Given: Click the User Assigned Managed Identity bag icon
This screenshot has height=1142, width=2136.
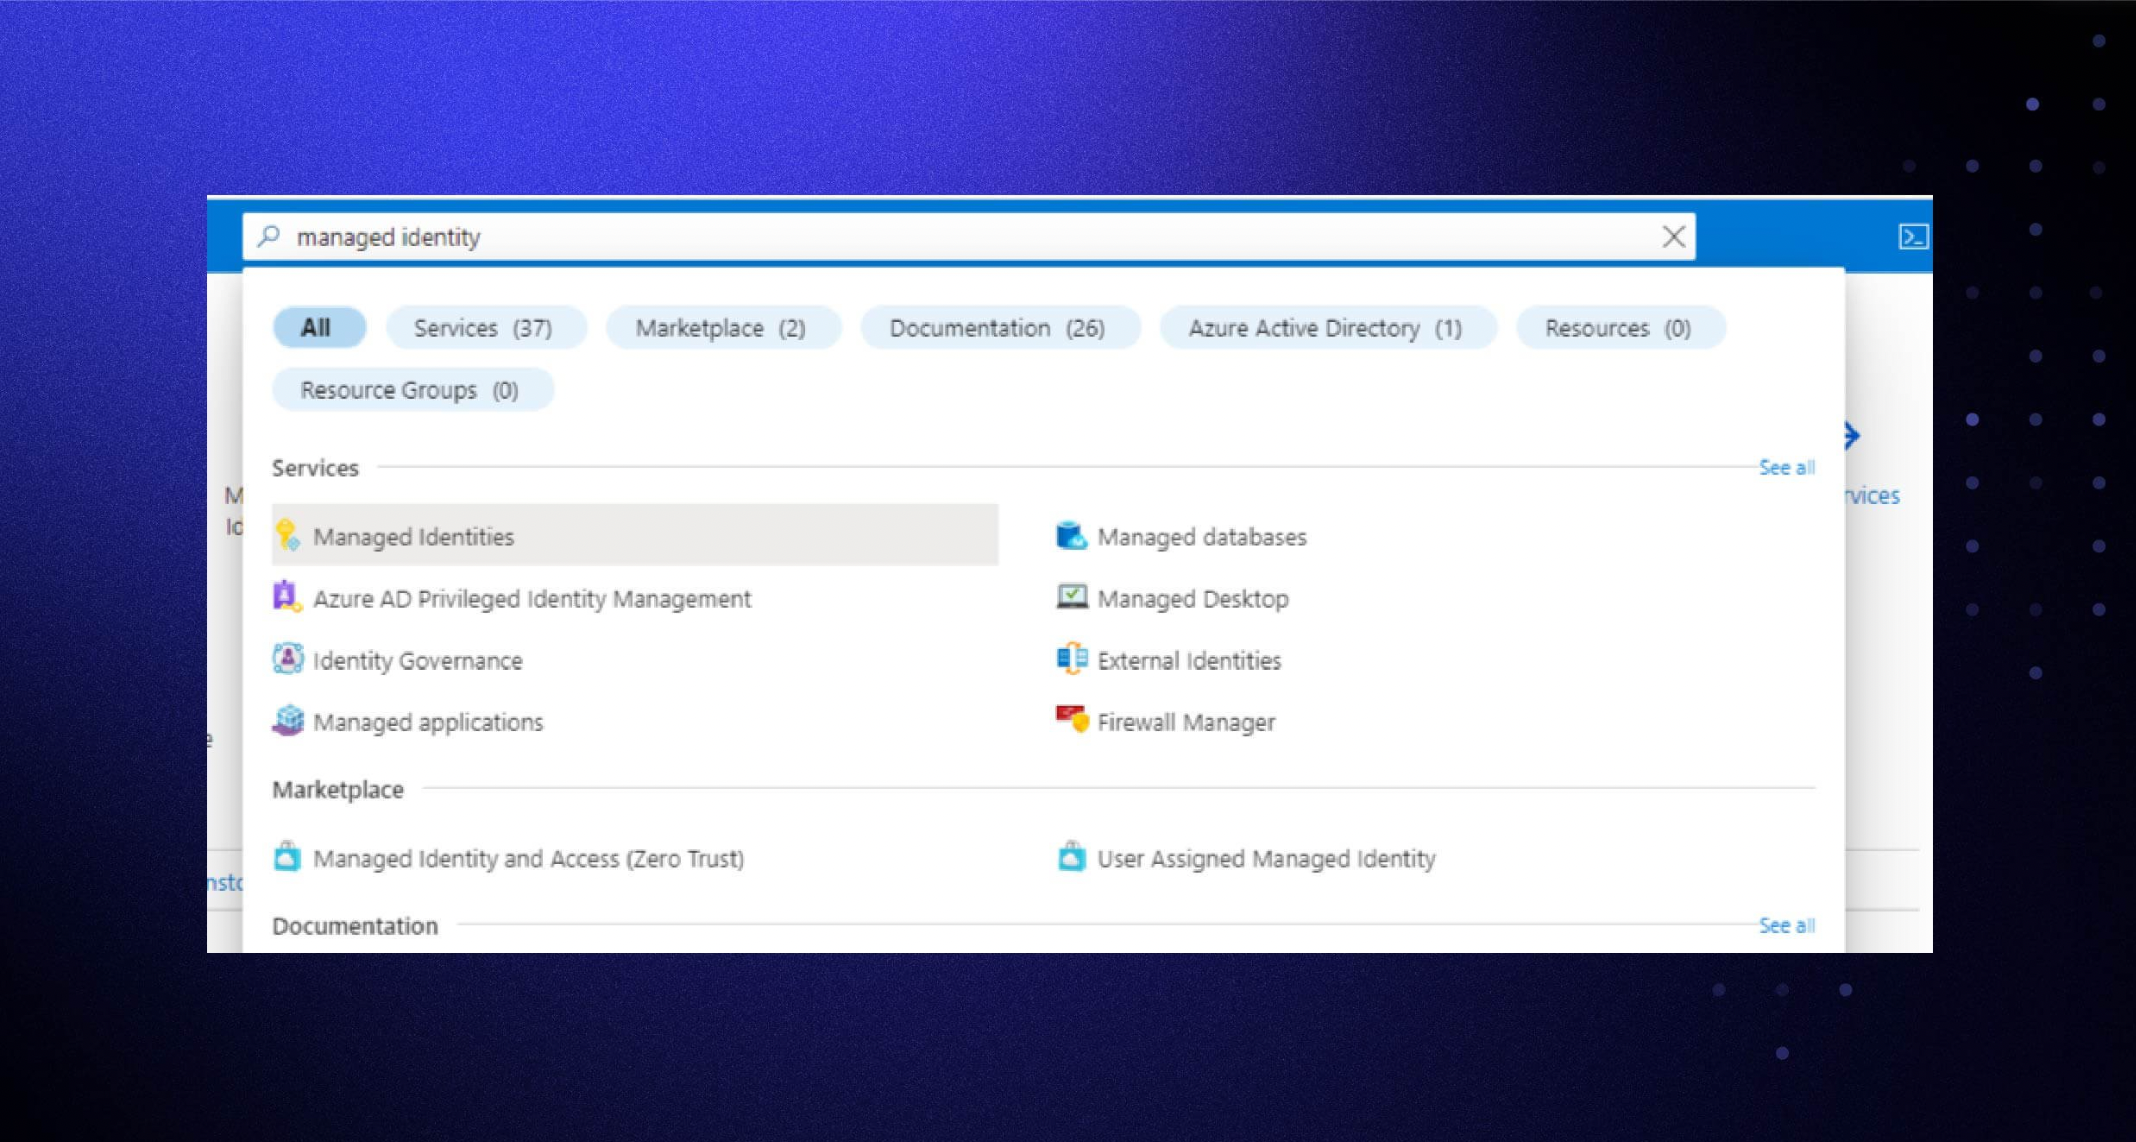Looking at the screenshot, I should click(x=1072, y=857).
